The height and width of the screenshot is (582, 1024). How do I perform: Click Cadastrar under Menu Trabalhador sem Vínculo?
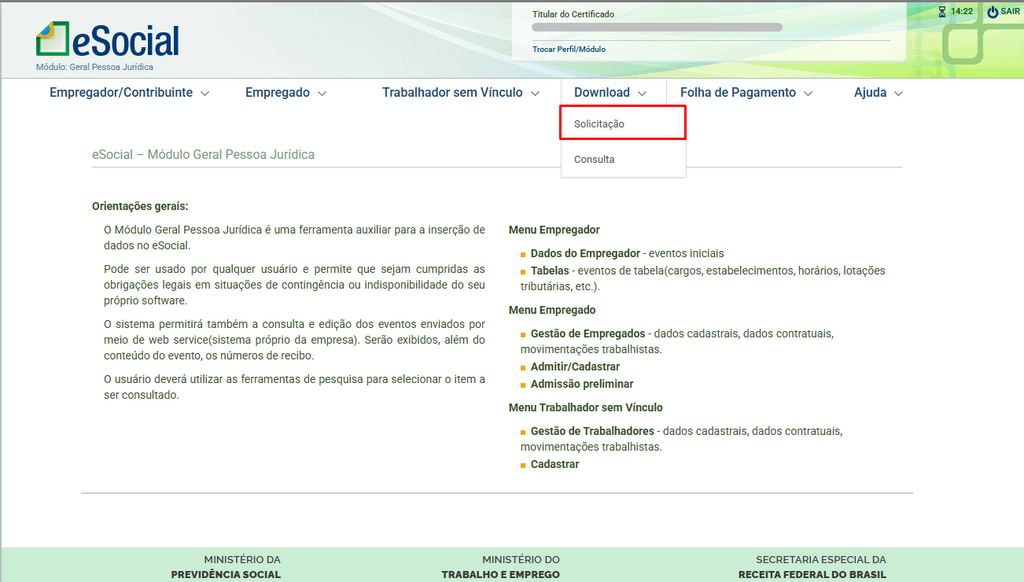(554, 465)
